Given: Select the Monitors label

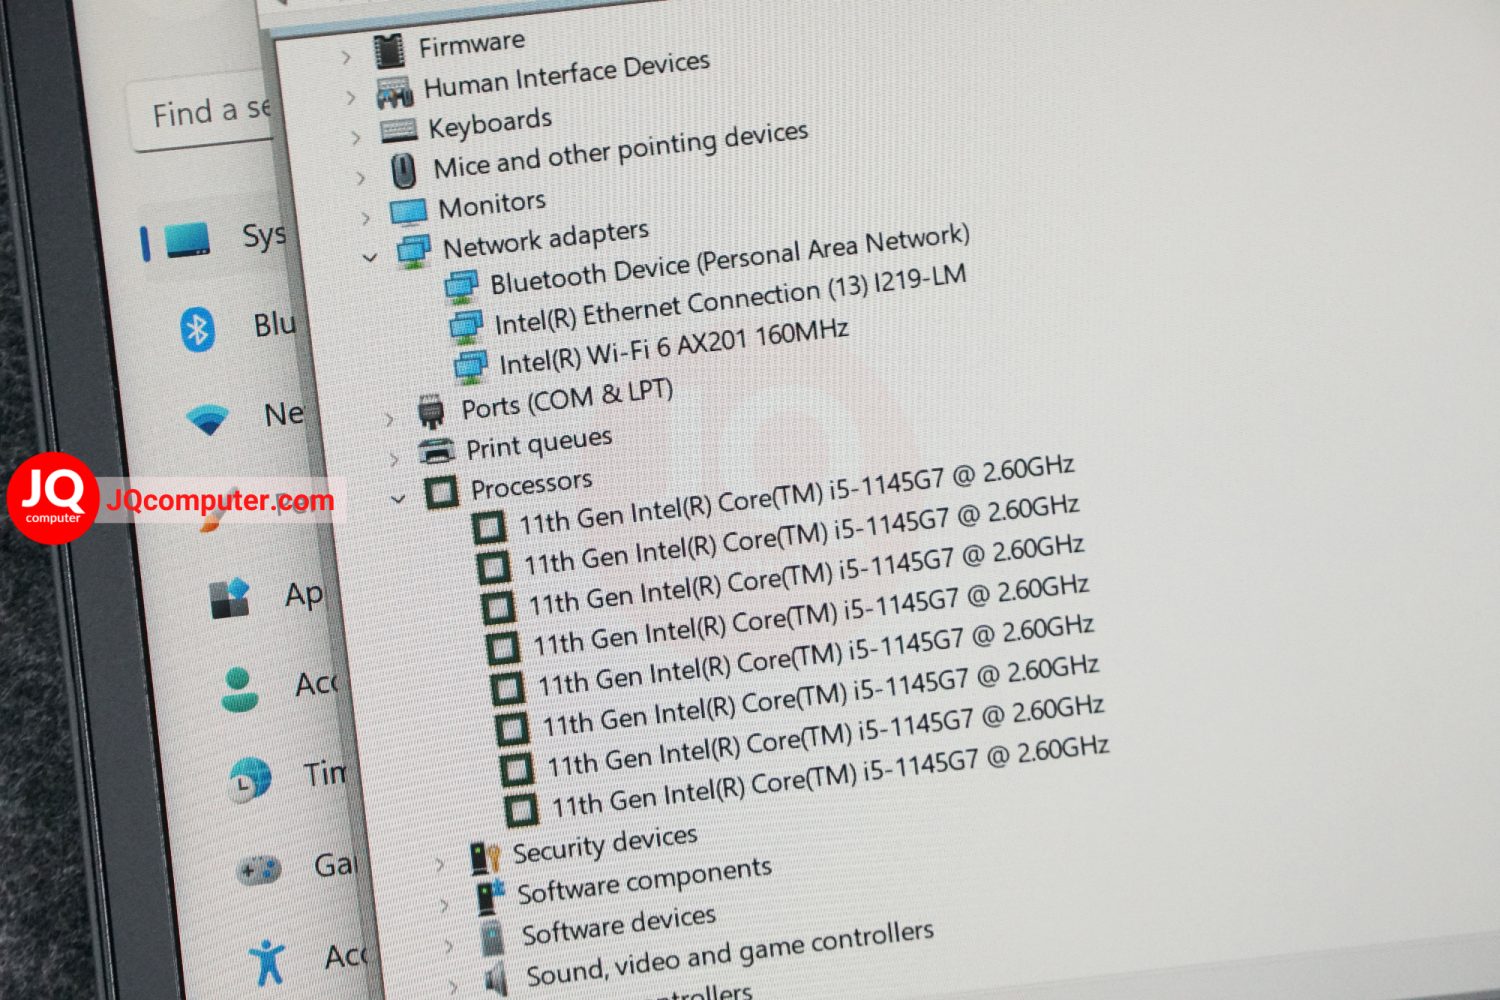Looking at the screenshot, I should pyautogui.click(x=492, y=204).
